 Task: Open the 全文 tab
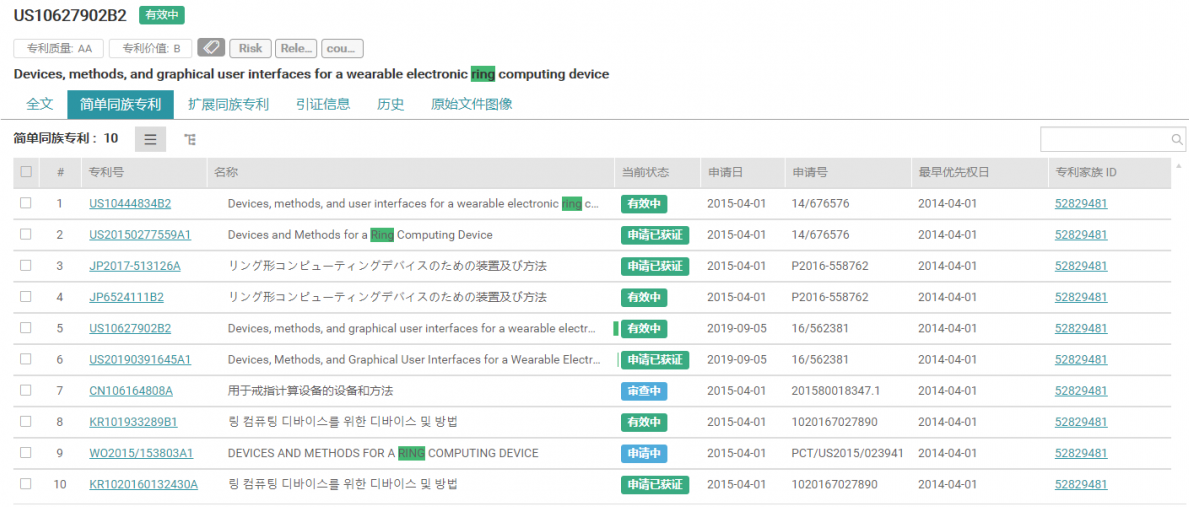40,104
